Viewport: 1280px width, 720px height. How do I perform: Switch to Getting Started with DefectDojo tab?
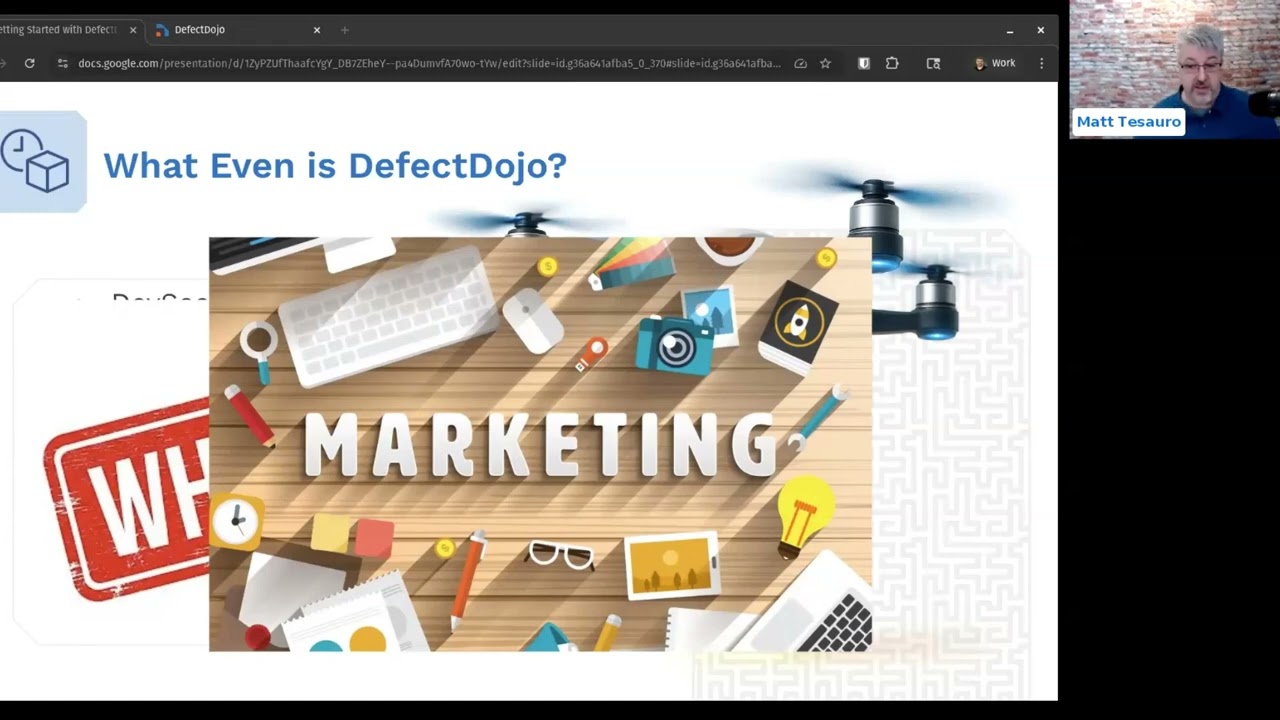[58, 30]
